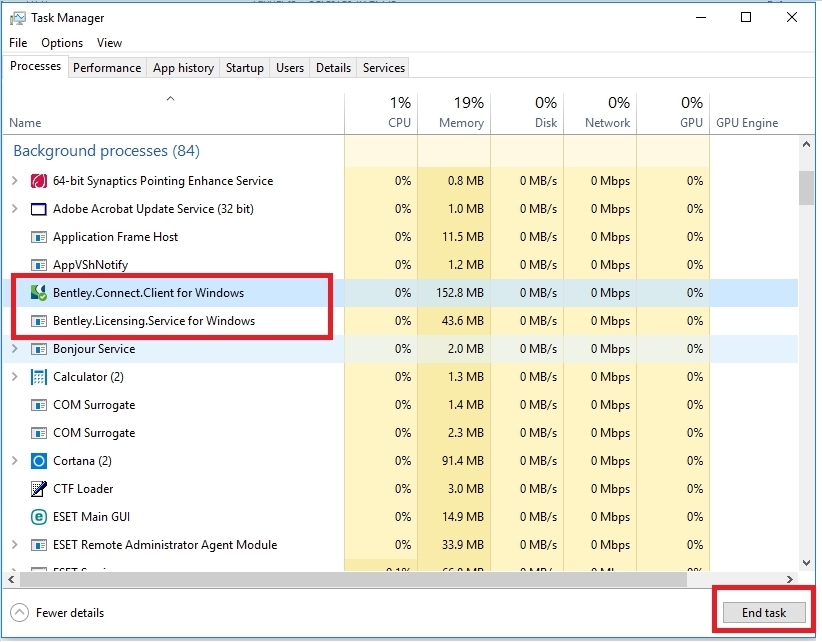Viewport: 822px width, 642px height.
Task: Click the horizontal scrollbar left arrow
Action: pyautogui.click(x=11, y=580)
